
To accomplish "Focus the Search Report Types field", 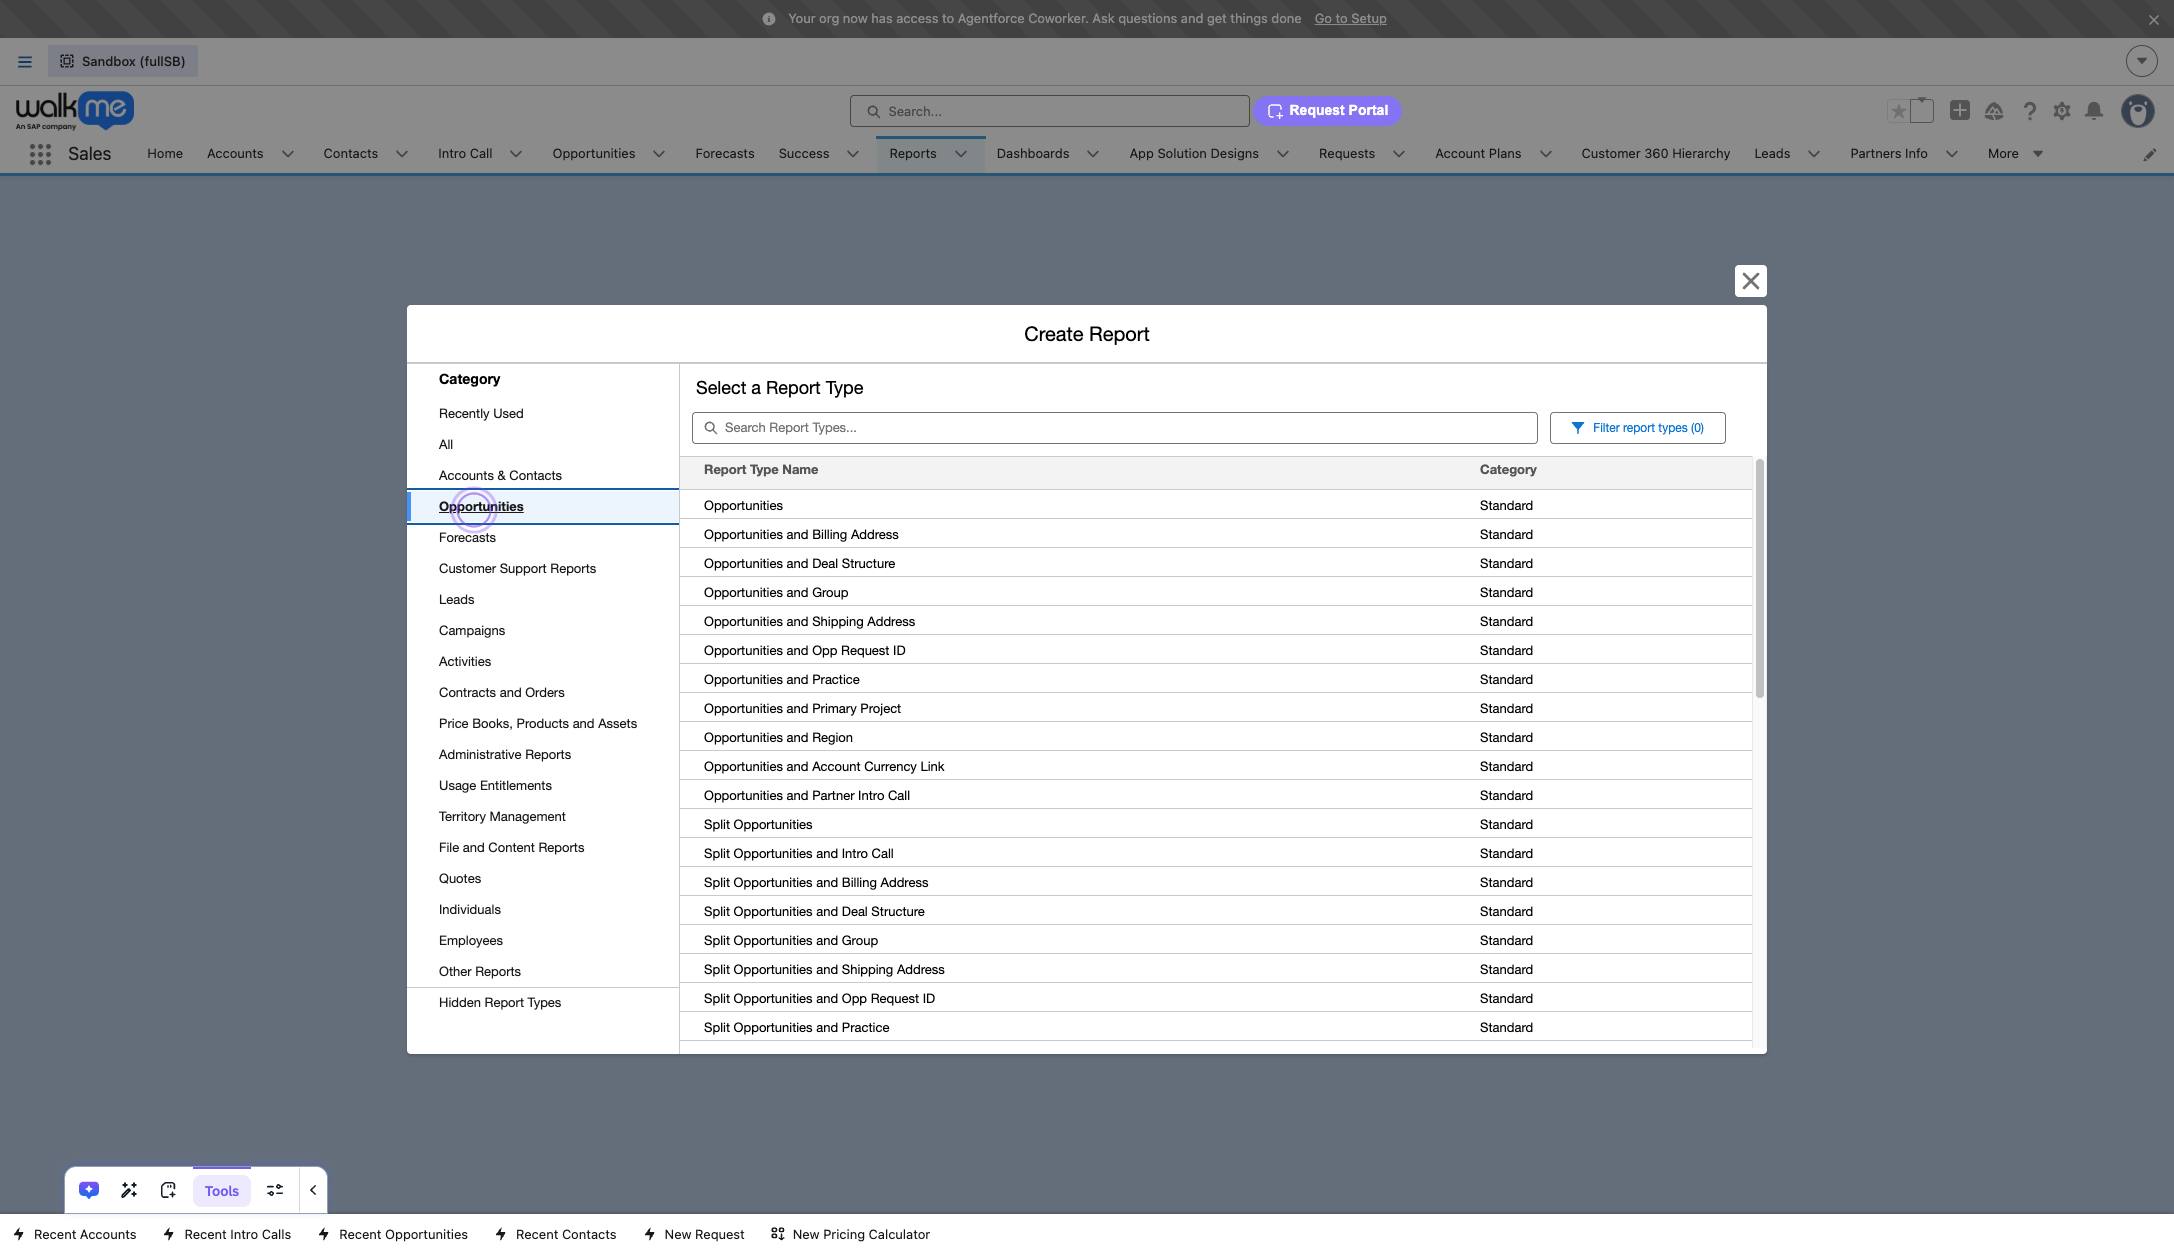I will (1114, 428).
